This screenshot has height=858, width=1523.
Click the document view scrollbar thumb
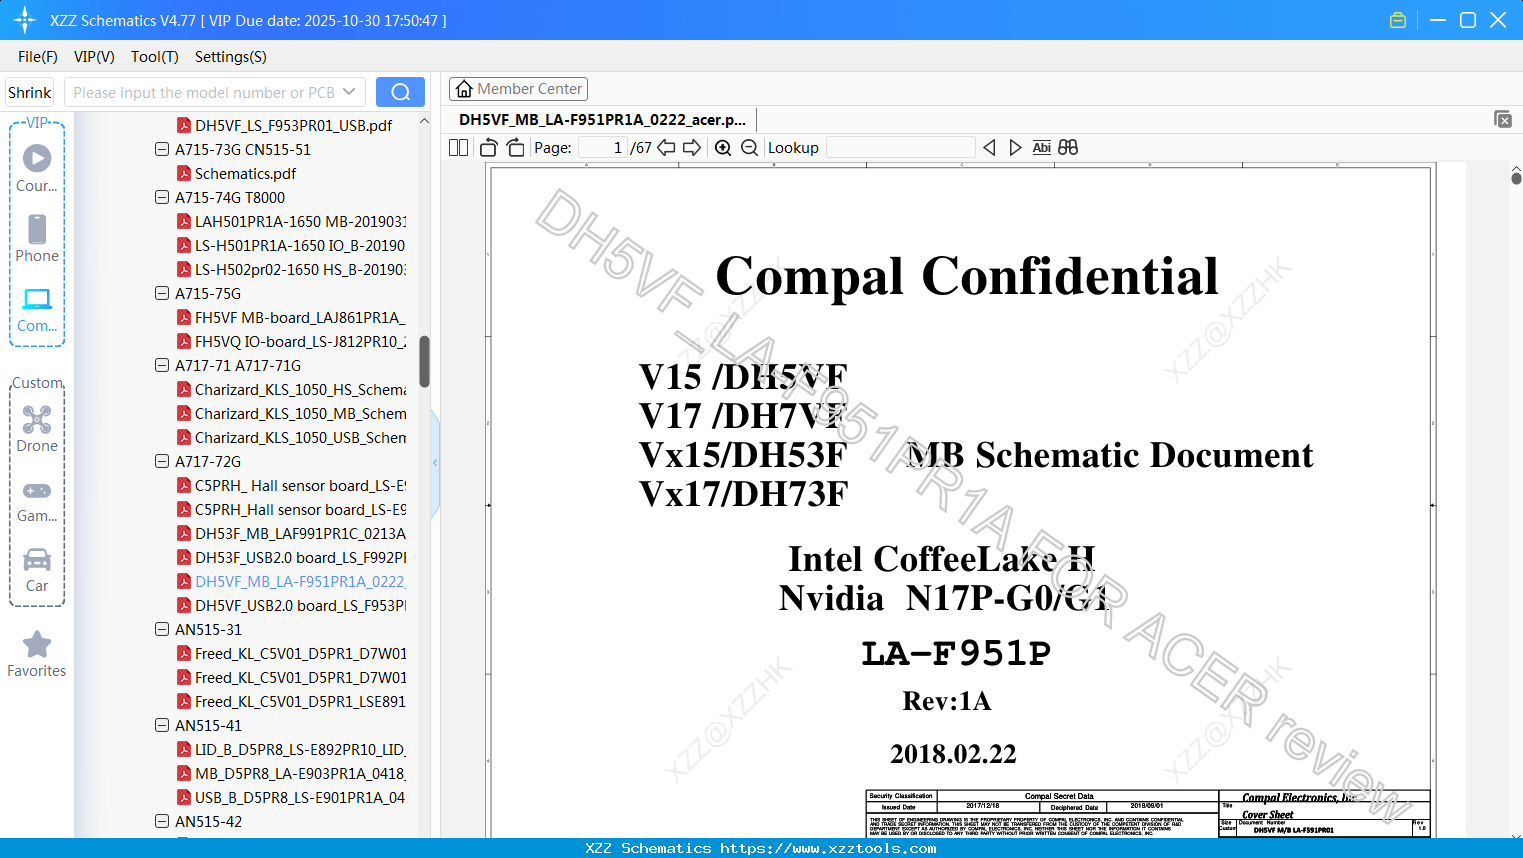(x=1516, y=178)
